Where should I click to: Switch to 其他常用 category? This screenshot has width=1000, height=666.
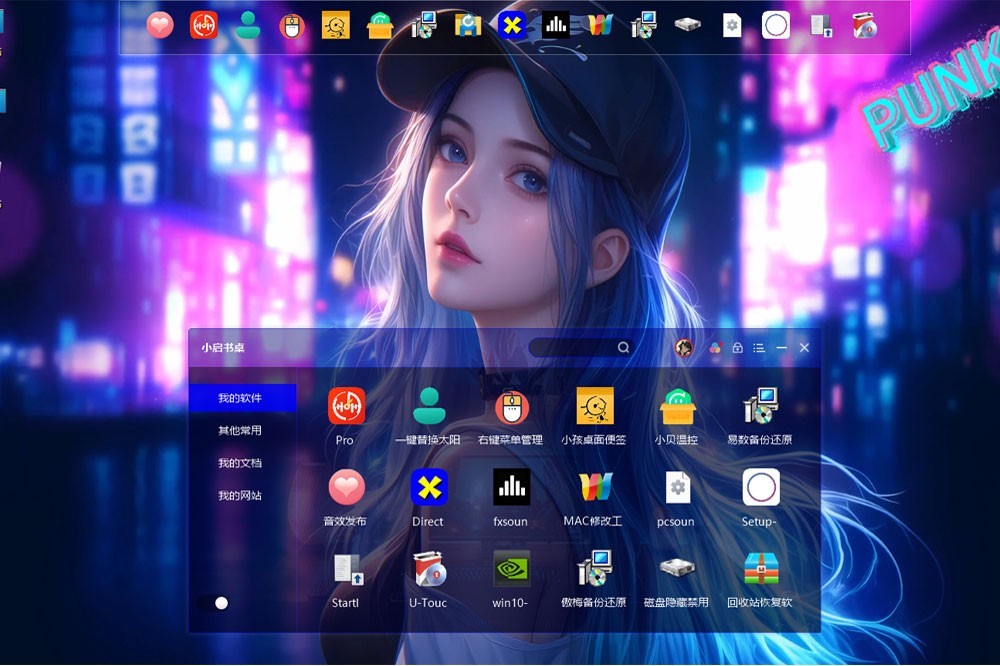tap(240, 431)
